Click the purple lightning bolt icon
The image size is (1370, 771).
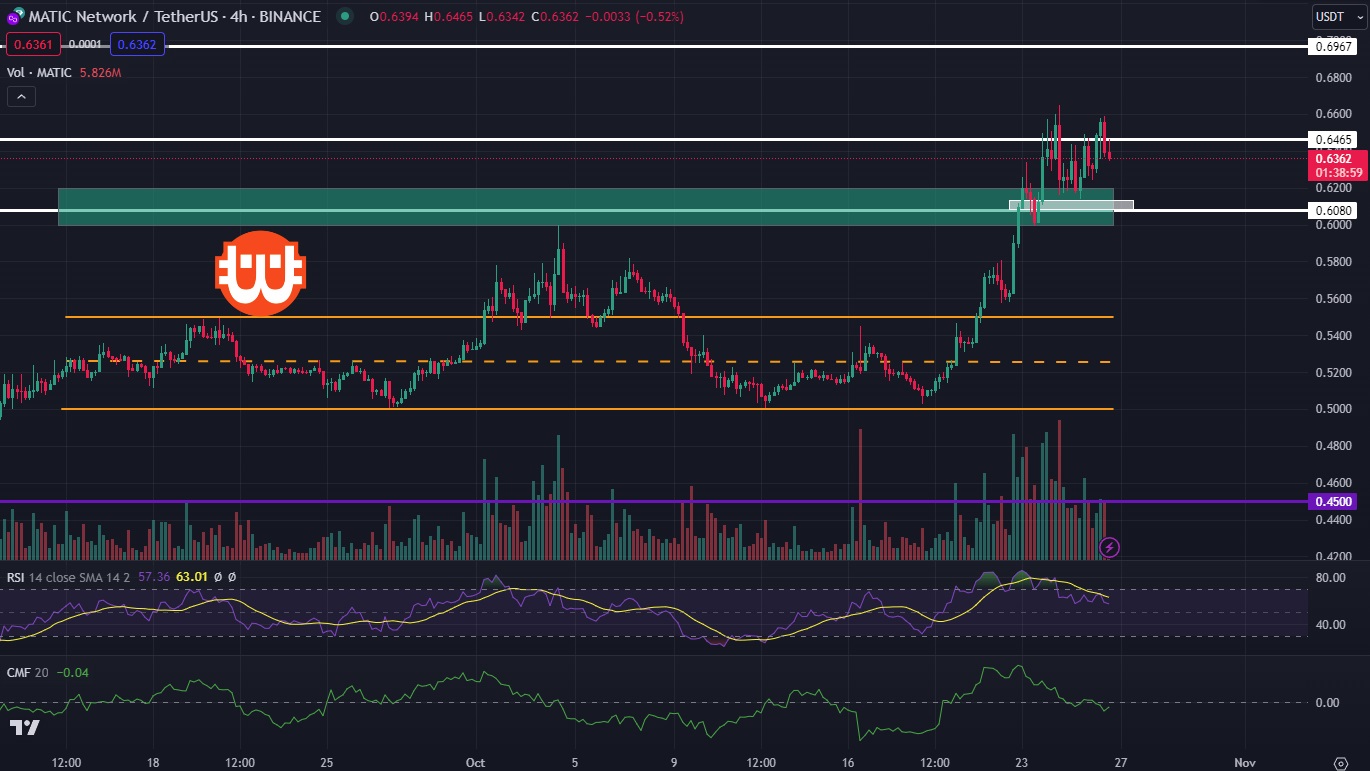[1108, 547]
